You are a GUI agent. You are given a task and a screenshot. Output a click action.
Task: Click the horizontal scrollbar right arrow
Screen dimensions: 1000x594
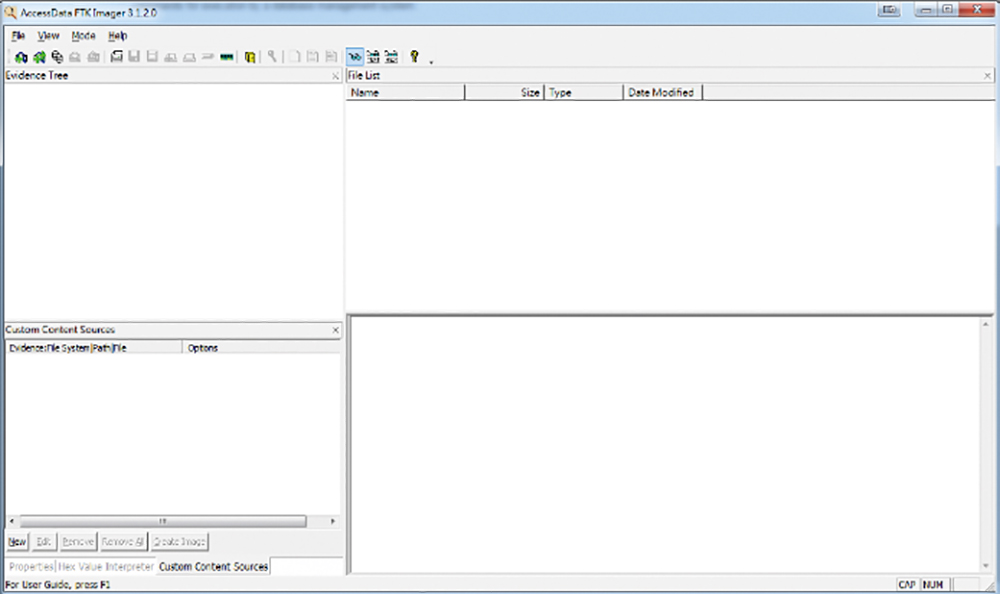pyautogui.click(x=333, y=521)
